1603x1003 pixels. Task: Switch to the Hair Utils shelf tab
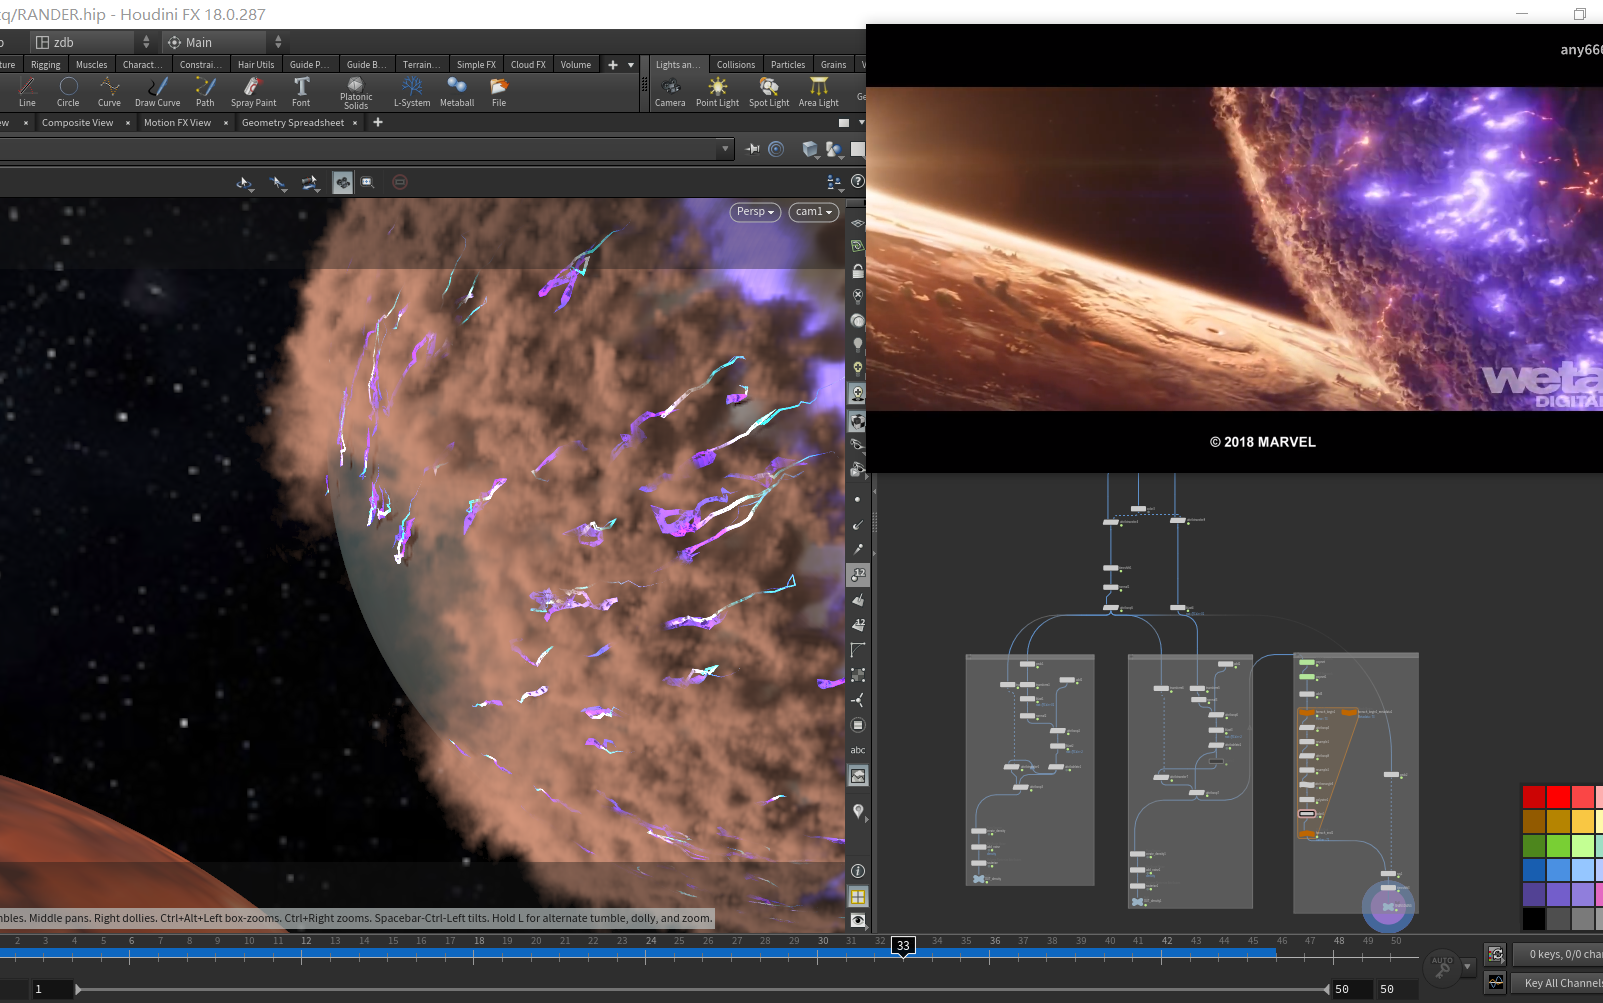[256, 65]
